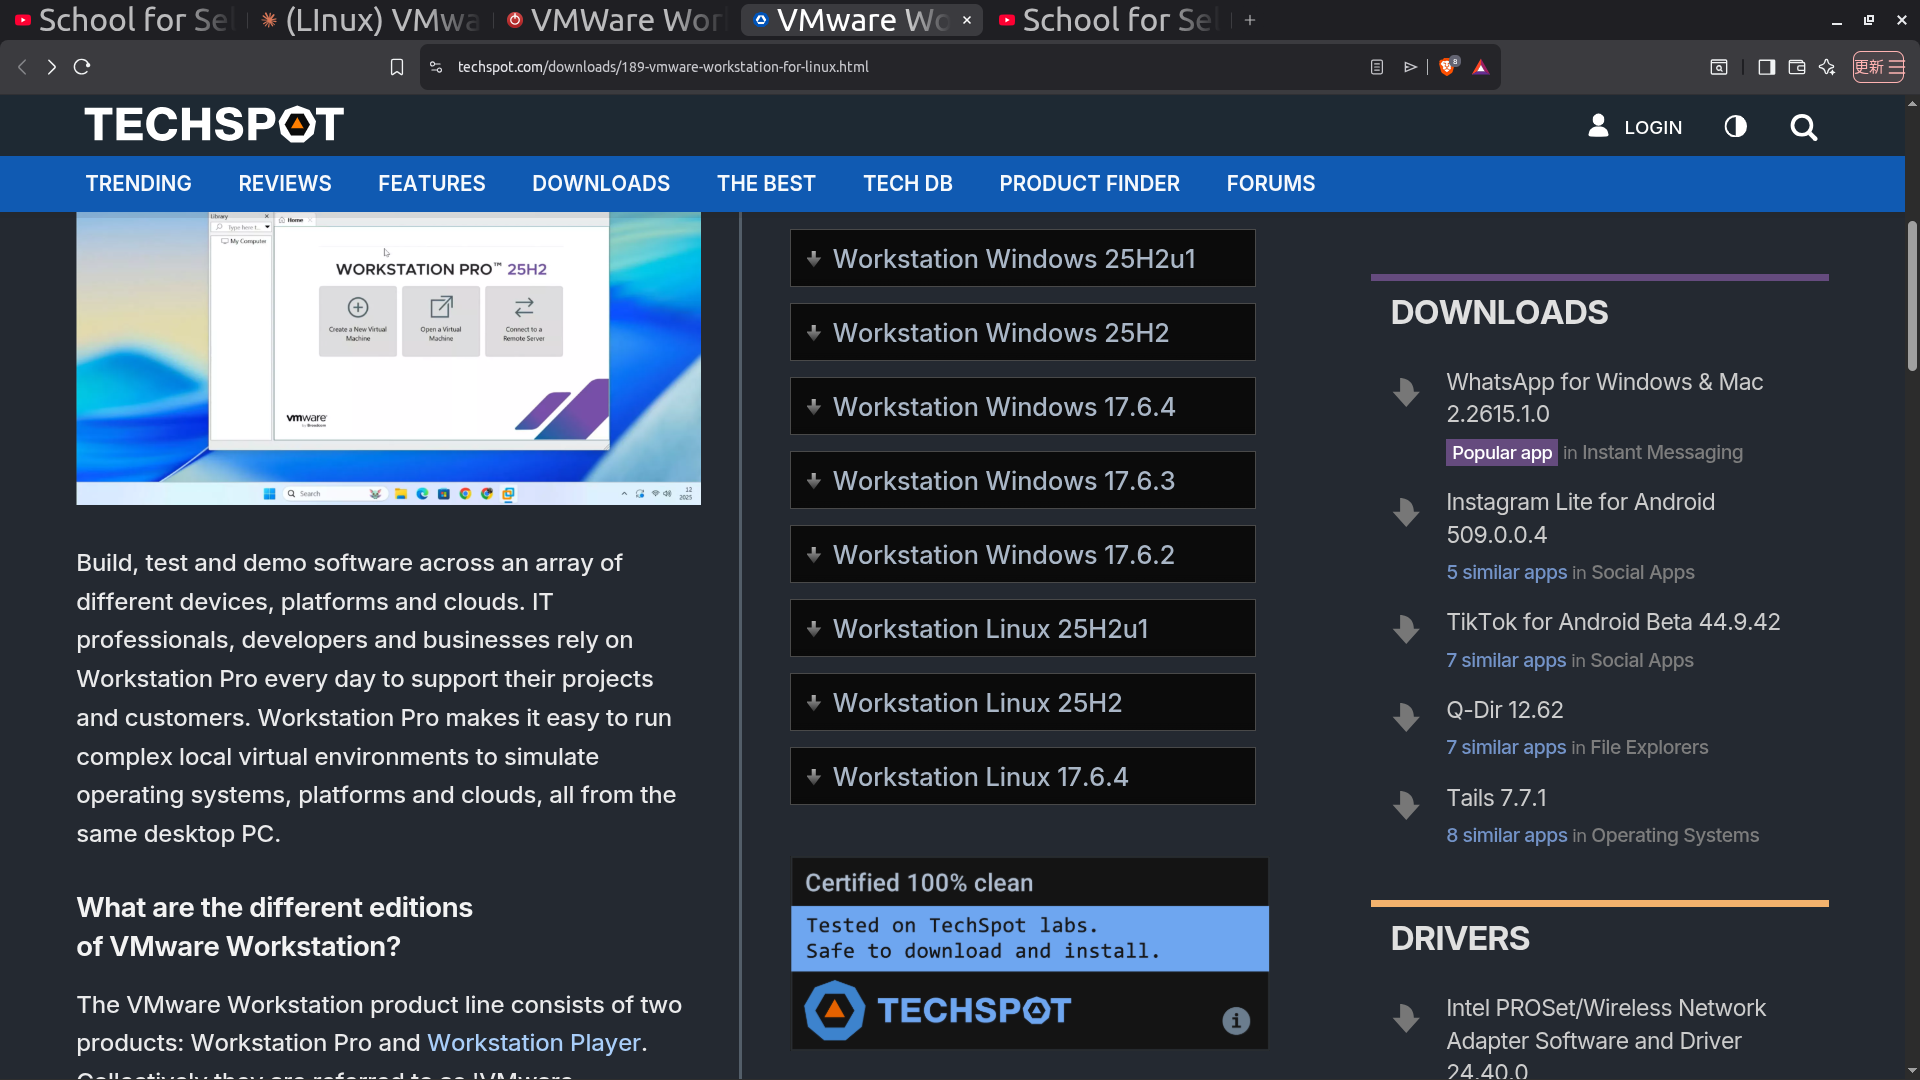1920x1080 pixels.
Task: Open the TECH DB menu item
Action: (908, 184)
